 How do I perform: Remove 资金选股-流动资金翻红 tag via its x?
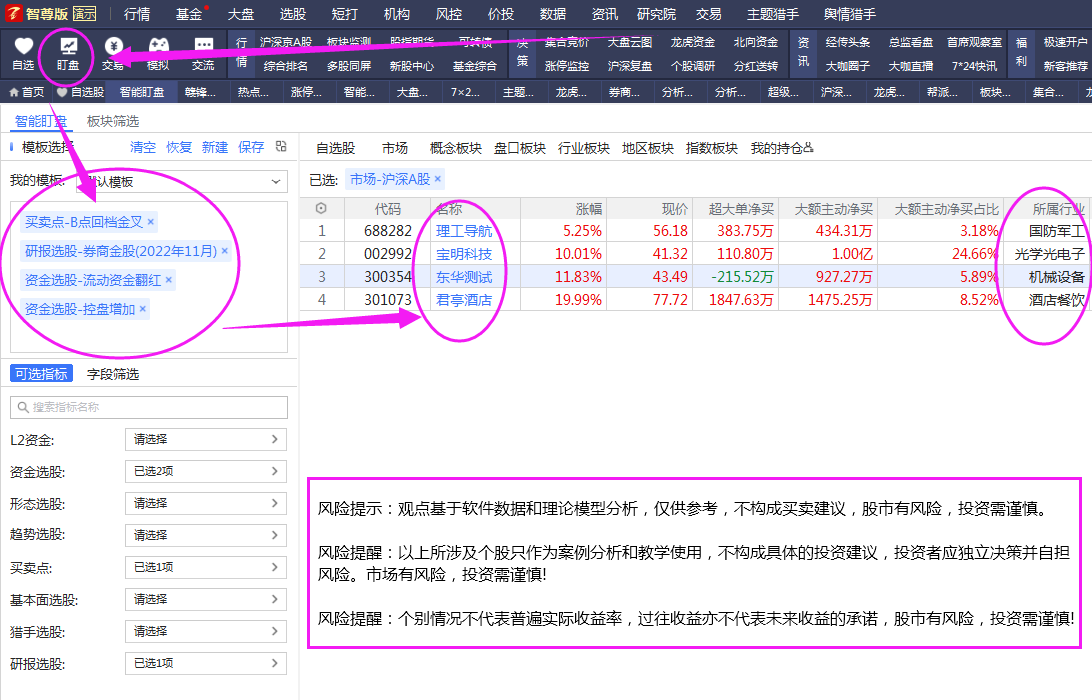coord(169,280)
